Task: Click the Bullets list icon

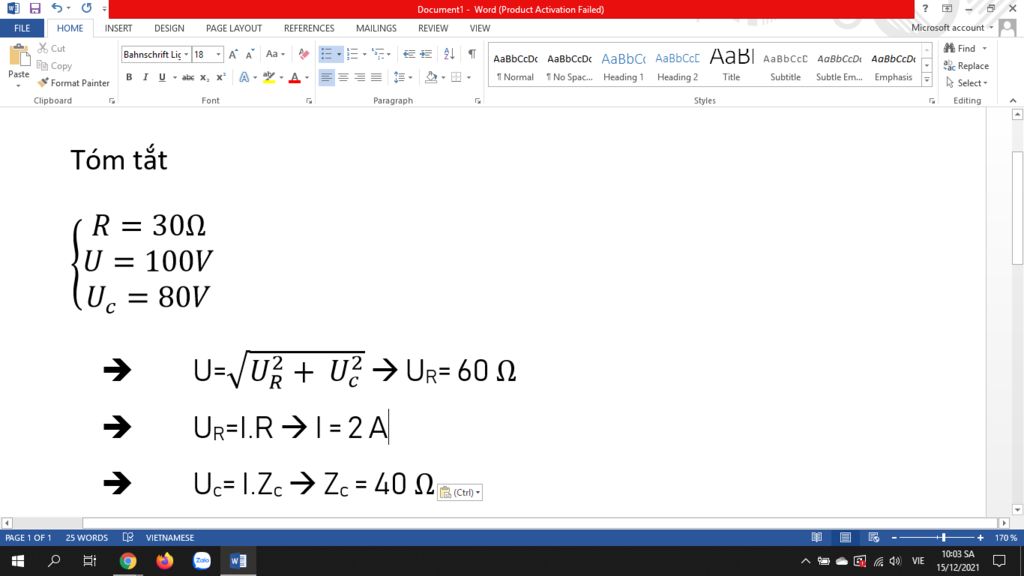Action: pos(327,54)
